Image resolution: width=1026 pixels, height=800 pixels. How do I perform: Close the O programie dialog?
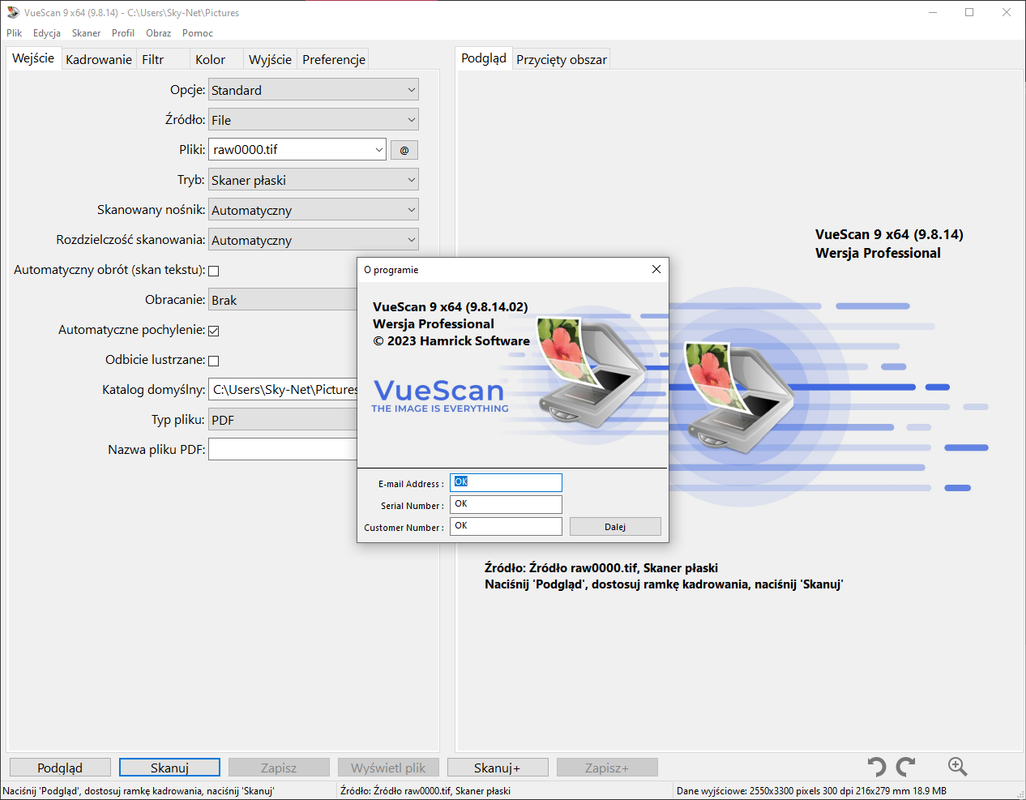click(656, 270)
